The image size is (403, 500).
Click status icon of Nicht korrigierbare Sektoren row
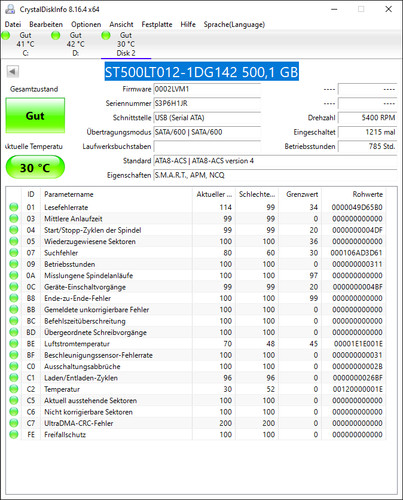pos(14,411)
